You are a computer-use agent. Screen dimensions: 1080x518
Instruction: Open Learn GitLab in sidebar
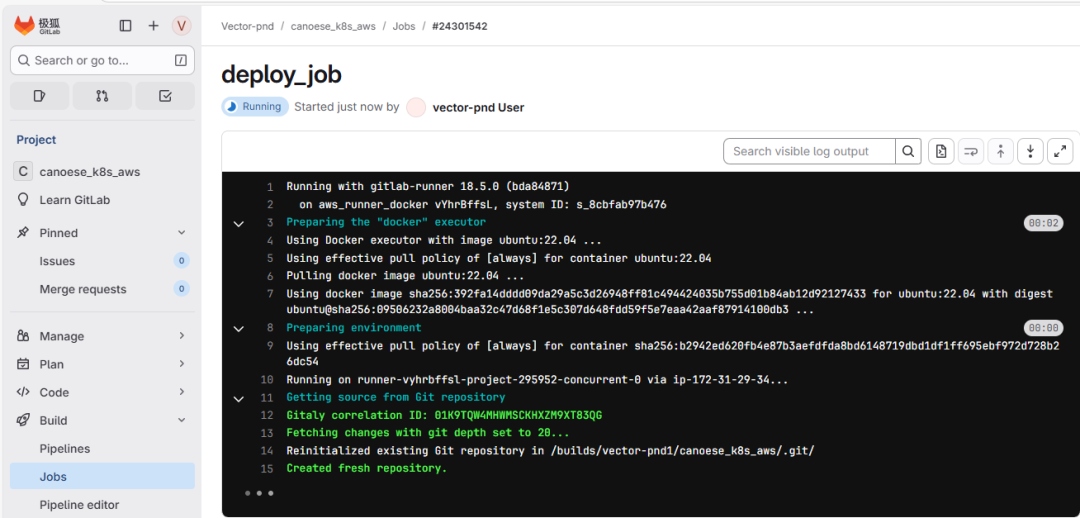[103, 200]
